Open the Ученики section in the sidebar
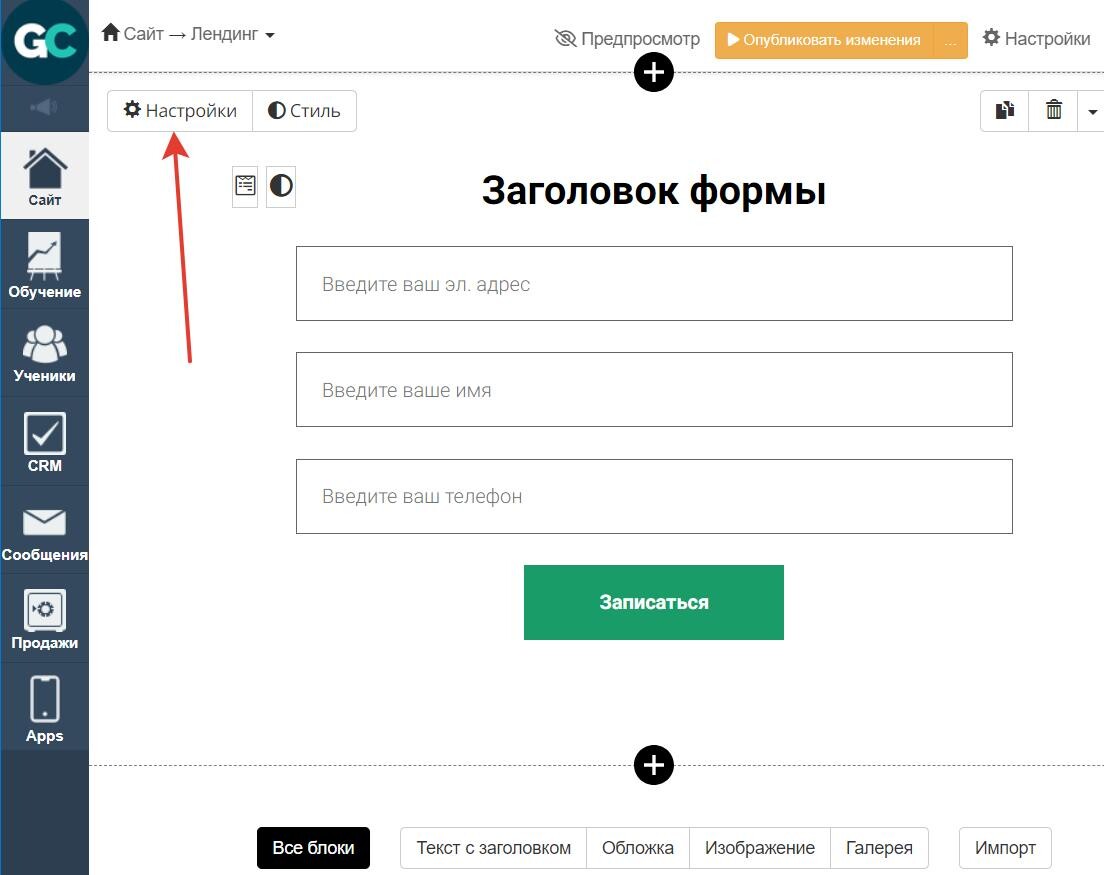This screenshot has width=1104, height=875. tap(44, 353)
